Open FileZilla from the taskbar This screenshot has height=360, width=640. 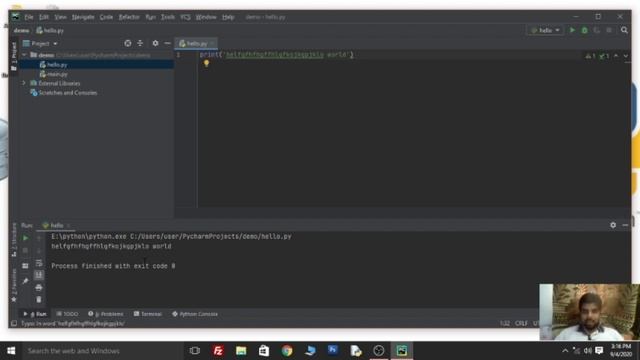218,351
